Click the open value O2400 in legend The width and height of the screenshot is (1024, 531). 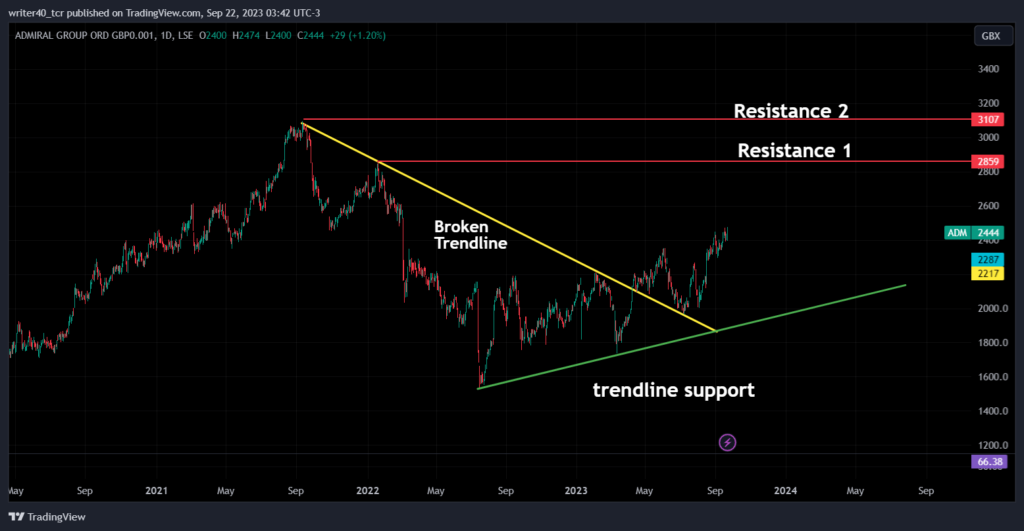[x=212, y=35]
